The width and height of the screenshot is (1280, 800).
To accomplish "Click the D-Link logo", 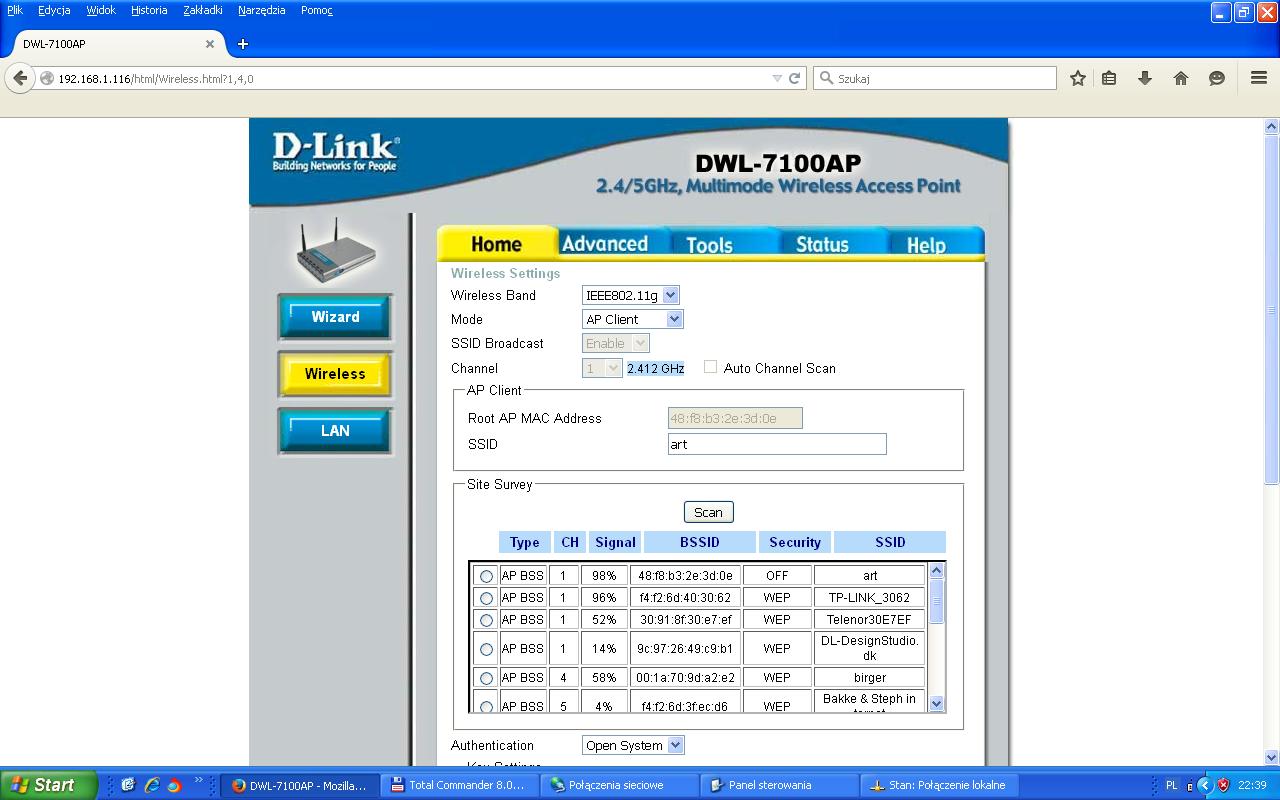I will coord(336,153).
